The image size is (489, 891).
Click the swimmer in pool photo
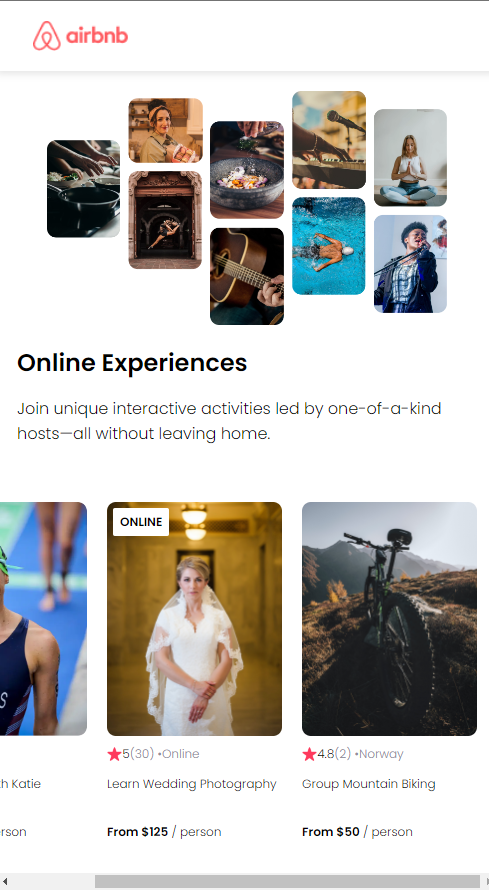[x=329, y=246]
